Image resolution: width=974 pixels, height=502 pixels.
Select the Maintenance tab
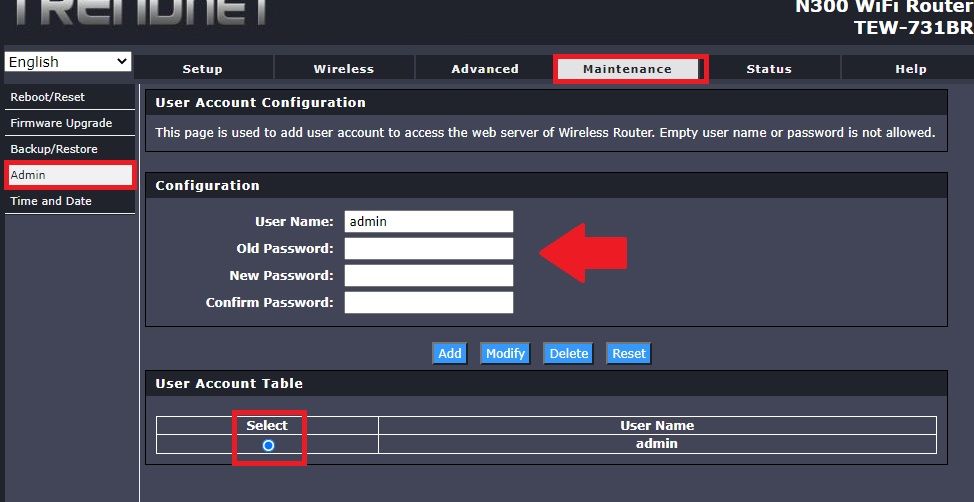pos(627,69)
